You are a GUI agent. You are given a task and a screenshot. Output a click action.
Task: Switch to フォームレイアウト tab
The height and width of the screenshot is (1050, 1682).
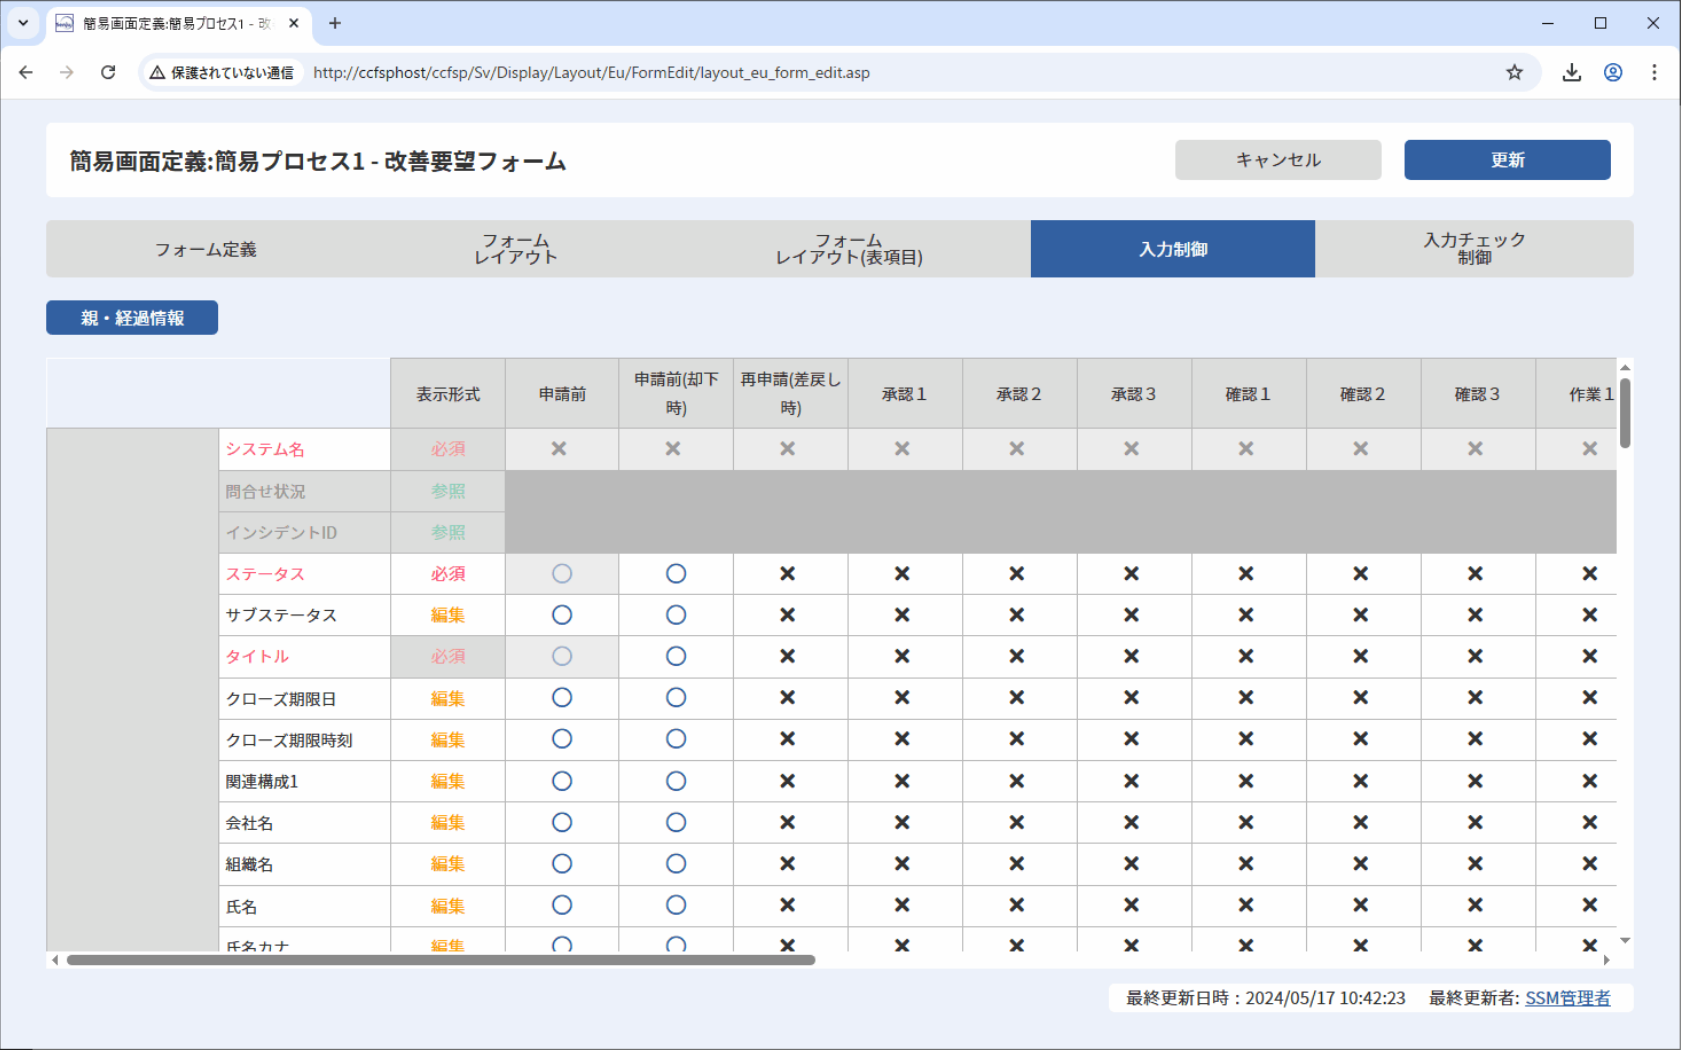(516, 249)
